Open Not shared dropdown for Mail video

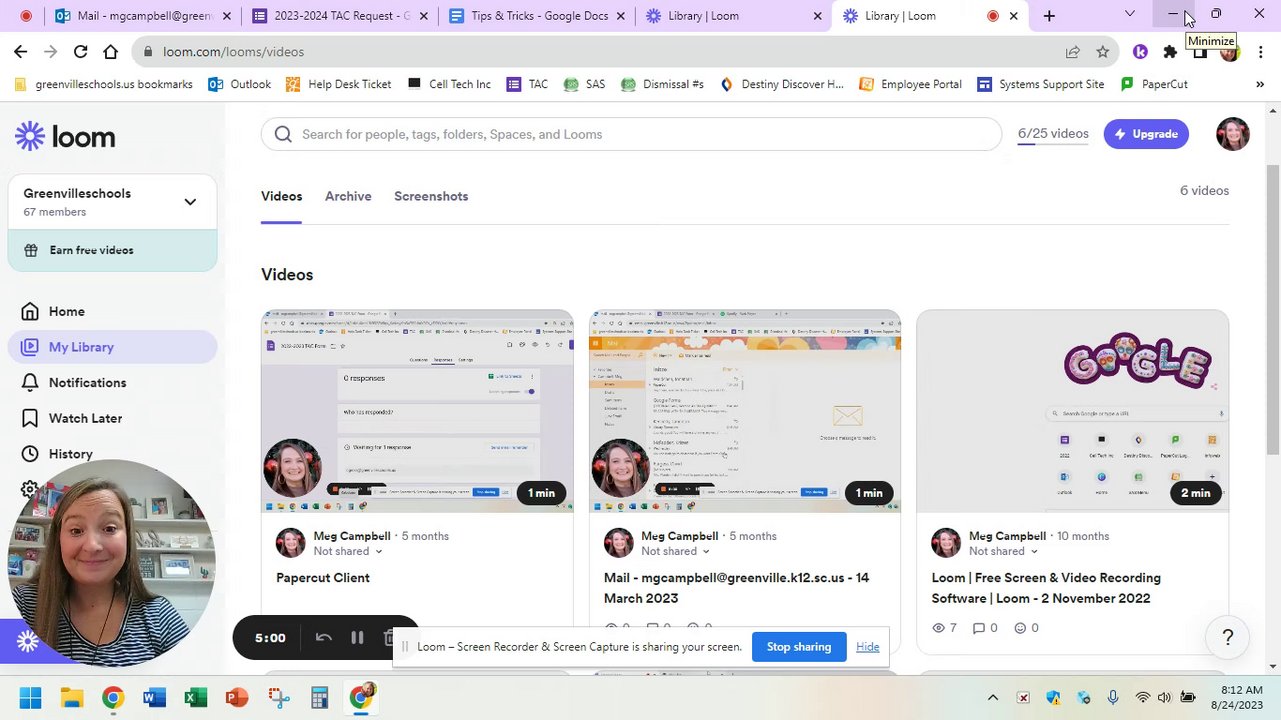pyautogui.click(x=675, y=551)
